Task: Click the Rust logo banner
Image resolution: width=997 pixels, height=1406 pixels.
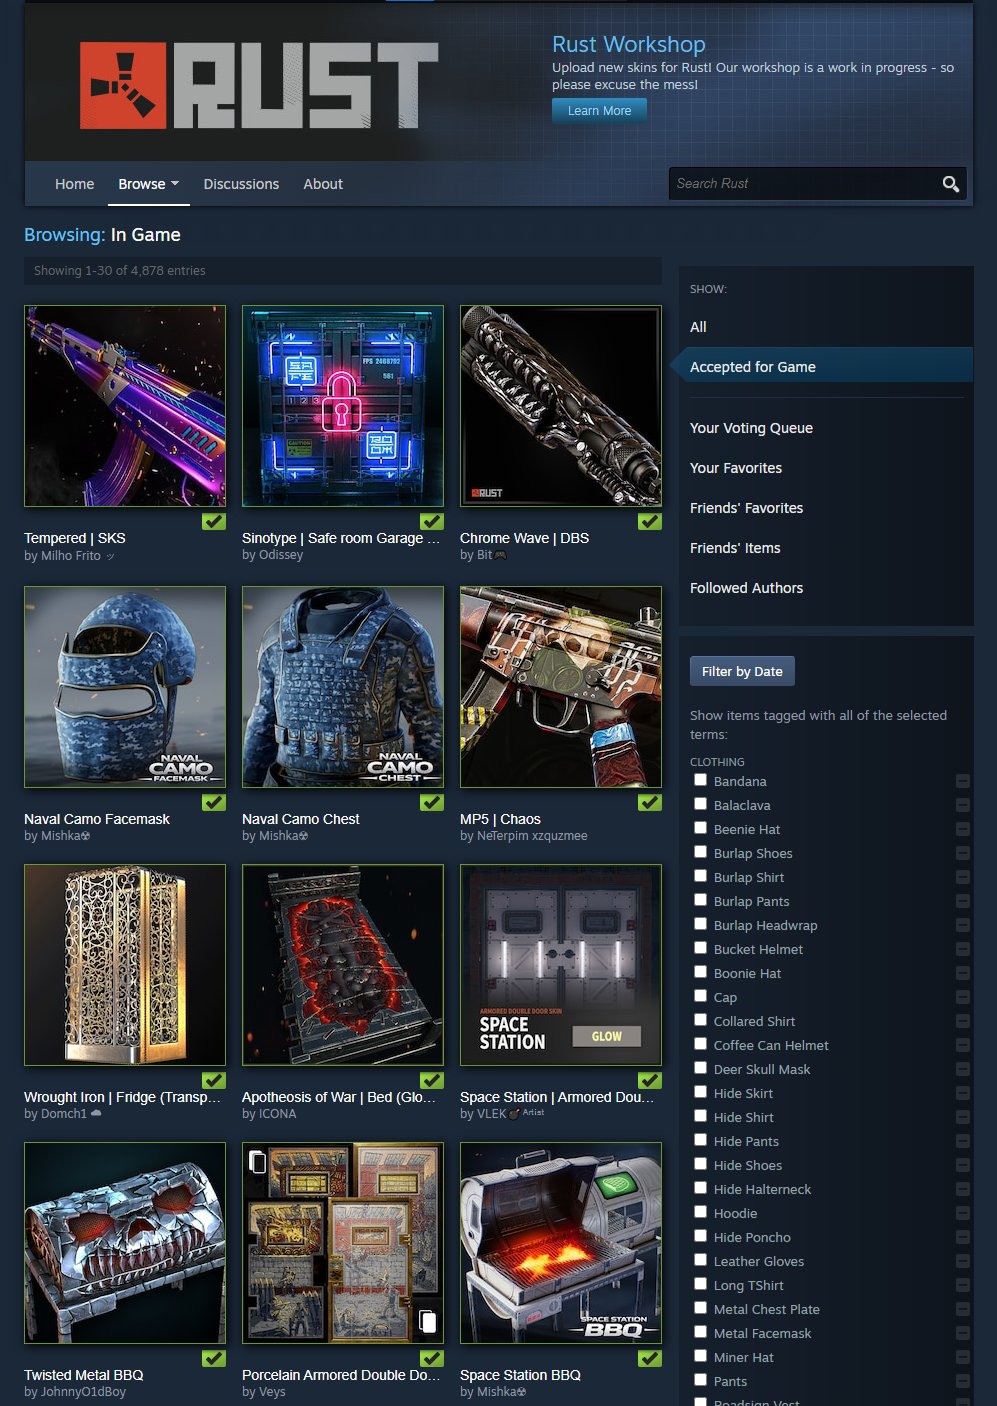Action: click(259, 85)
